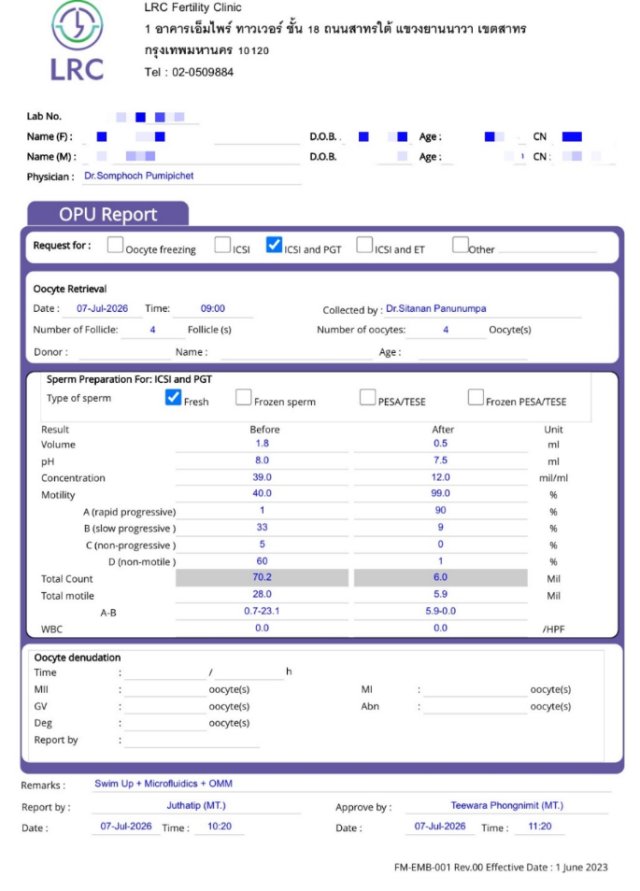Image resolution: width=640 pixels, height=891 pixels.
Task: Click the Other request text line
Action: (x=548, y=248)
